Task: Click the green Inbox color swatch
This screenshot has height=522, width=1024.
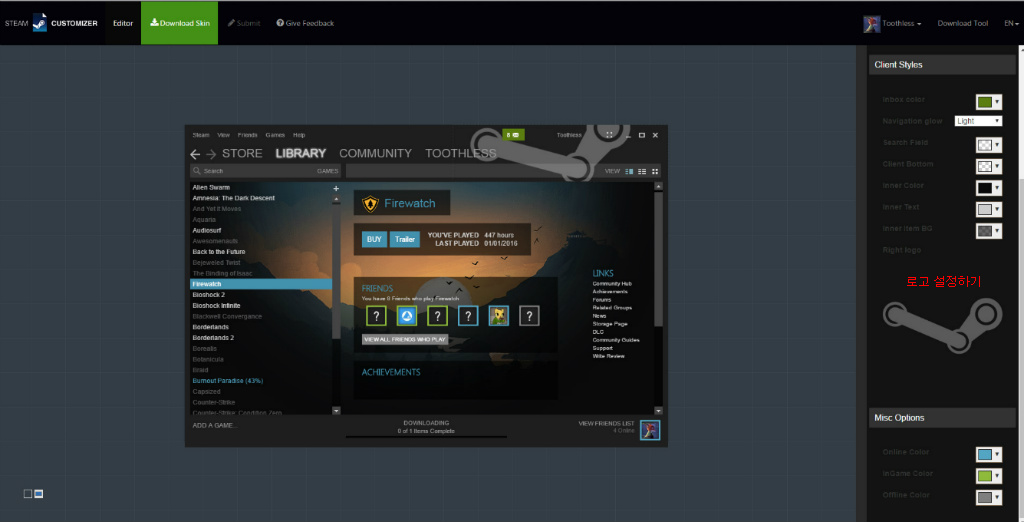Action: tap(984, 103)
